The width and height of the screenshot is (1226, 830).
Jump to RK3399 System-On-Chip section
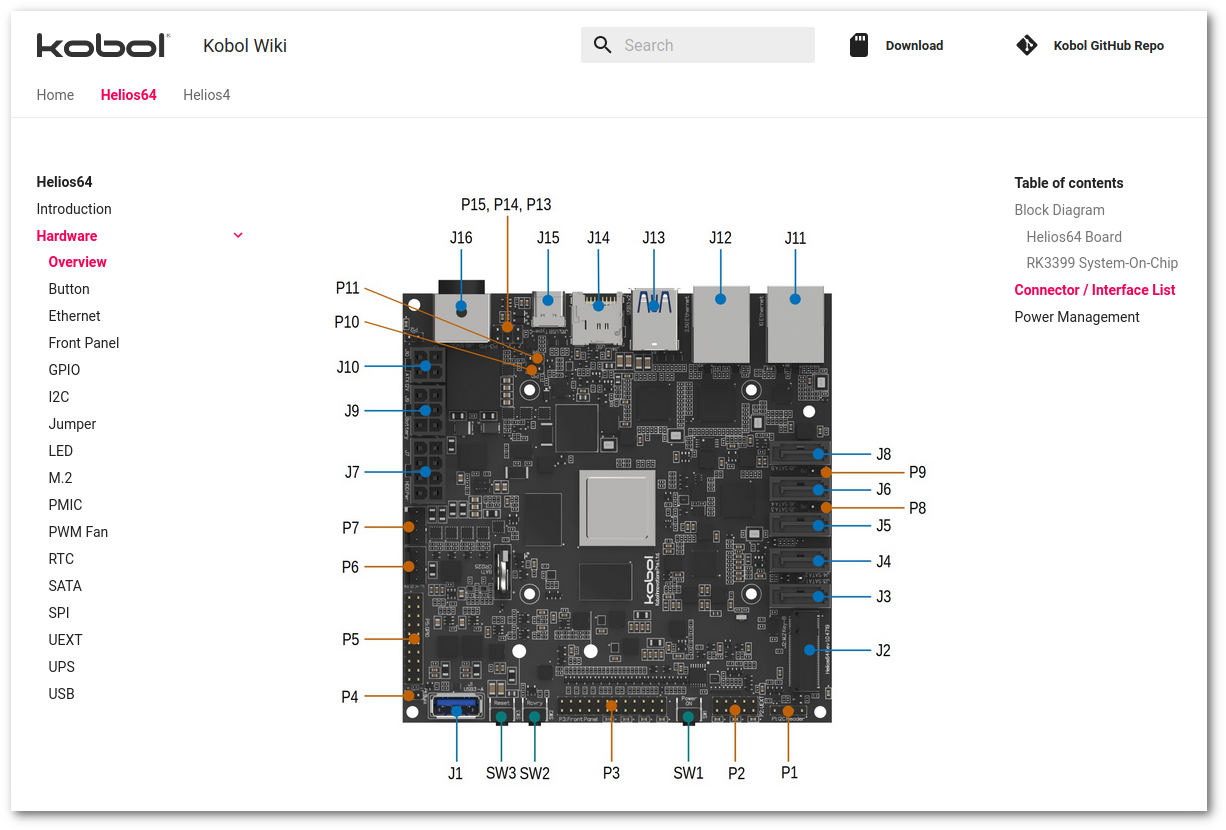[1103, 263]
